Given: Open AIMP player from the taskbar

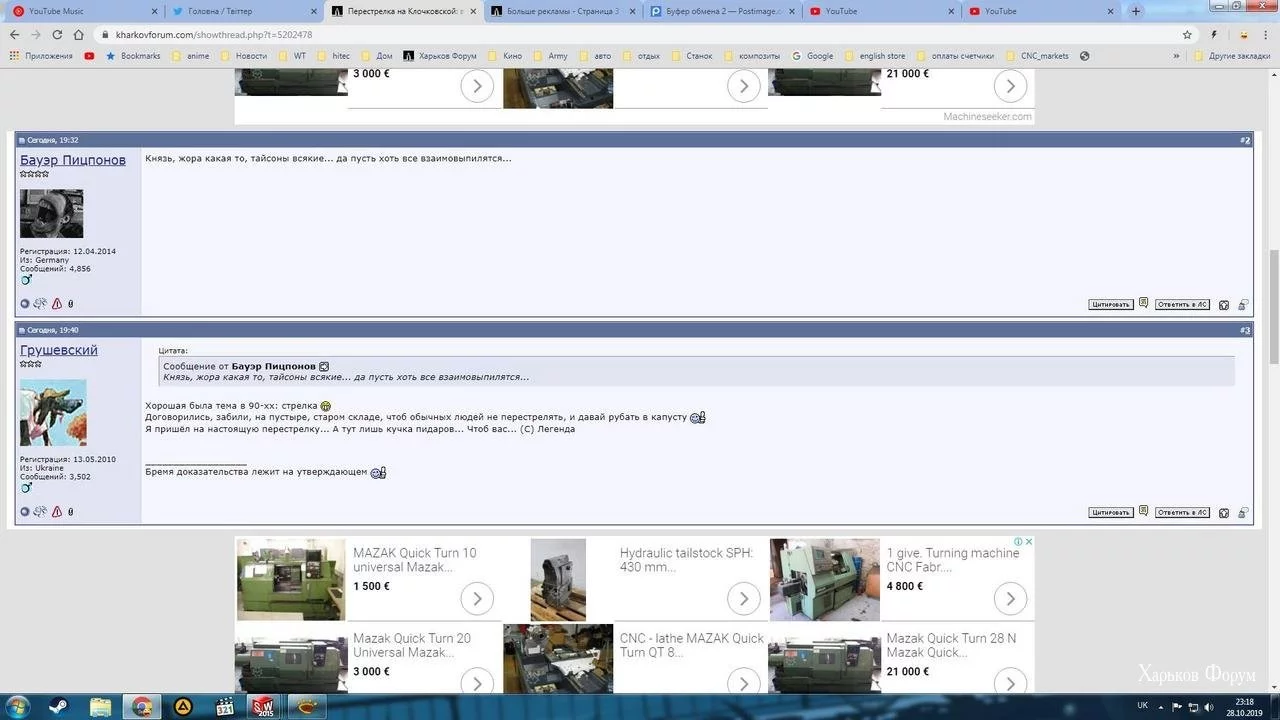Looking at the screenshot, I should click(183, 707).
